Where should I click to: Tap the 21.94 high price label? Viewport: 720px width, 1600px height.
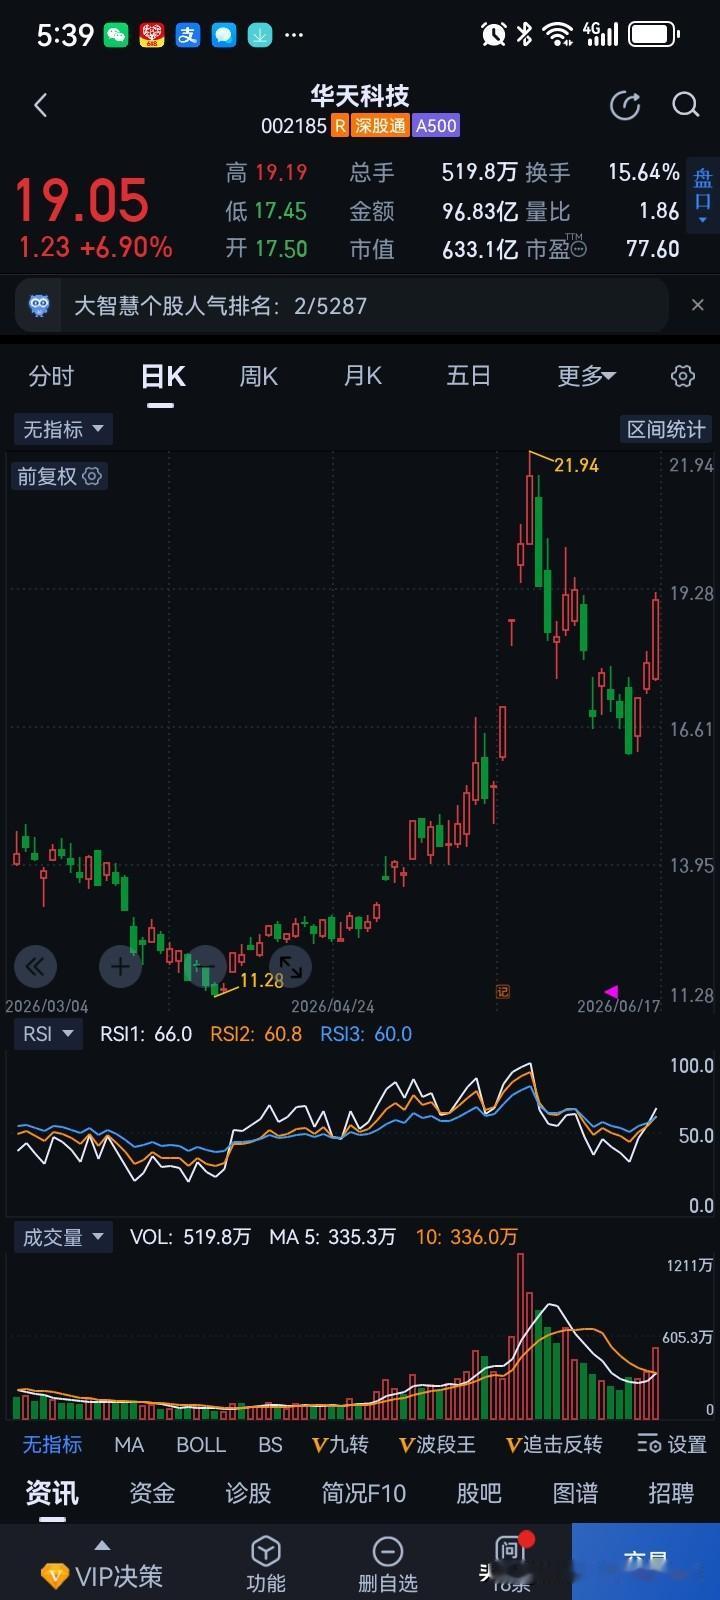click(576, 465)
